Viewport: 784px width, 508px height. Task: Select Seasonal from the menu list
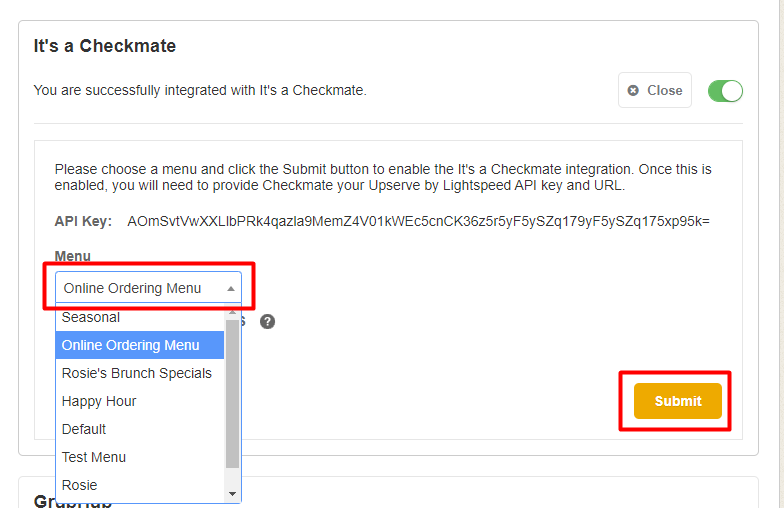click(91, 317)
